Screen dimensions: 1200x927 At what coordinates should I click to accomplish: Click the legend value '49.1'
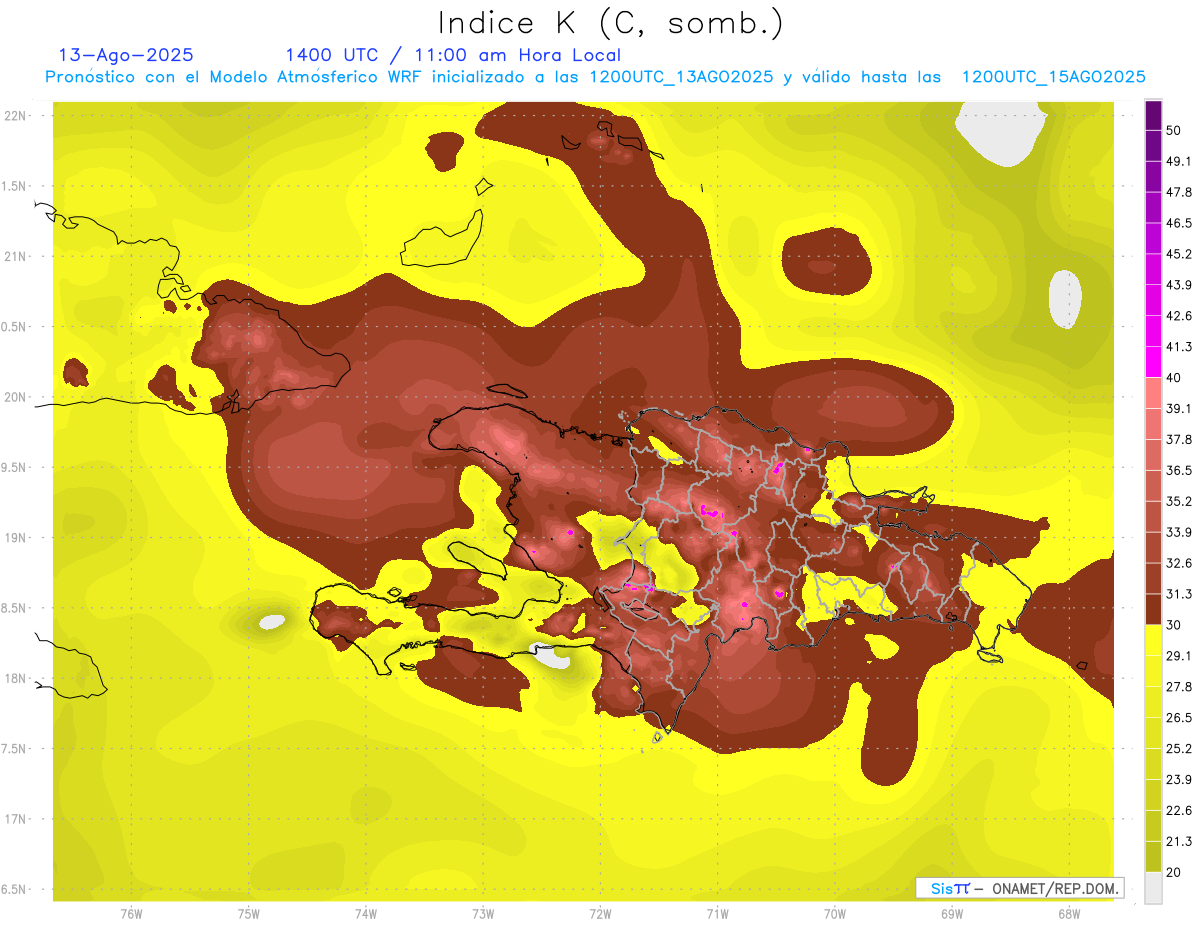[1179, 161]
